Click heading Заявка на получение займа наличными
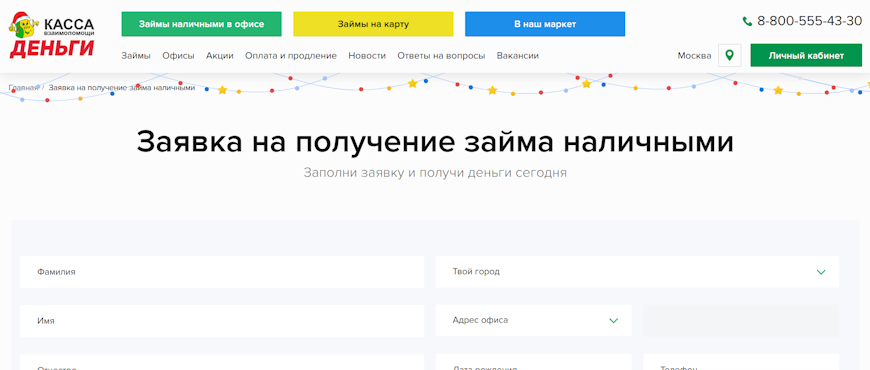This screenshot has height=370, width=870. point(435,141)
